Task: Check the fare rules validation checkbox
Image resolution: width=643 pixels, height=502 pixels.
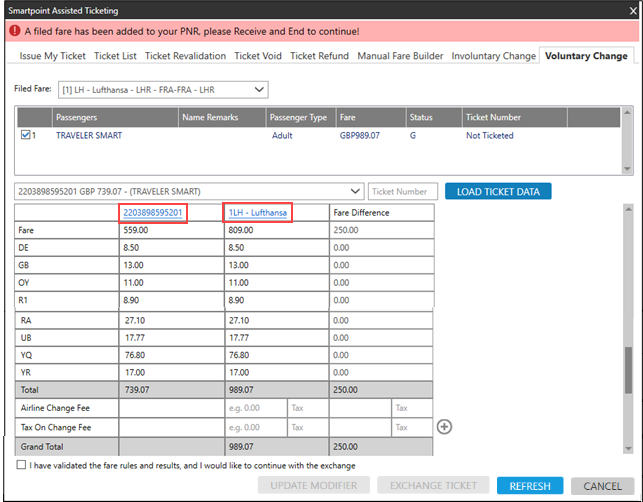Action: coord(22,465)
